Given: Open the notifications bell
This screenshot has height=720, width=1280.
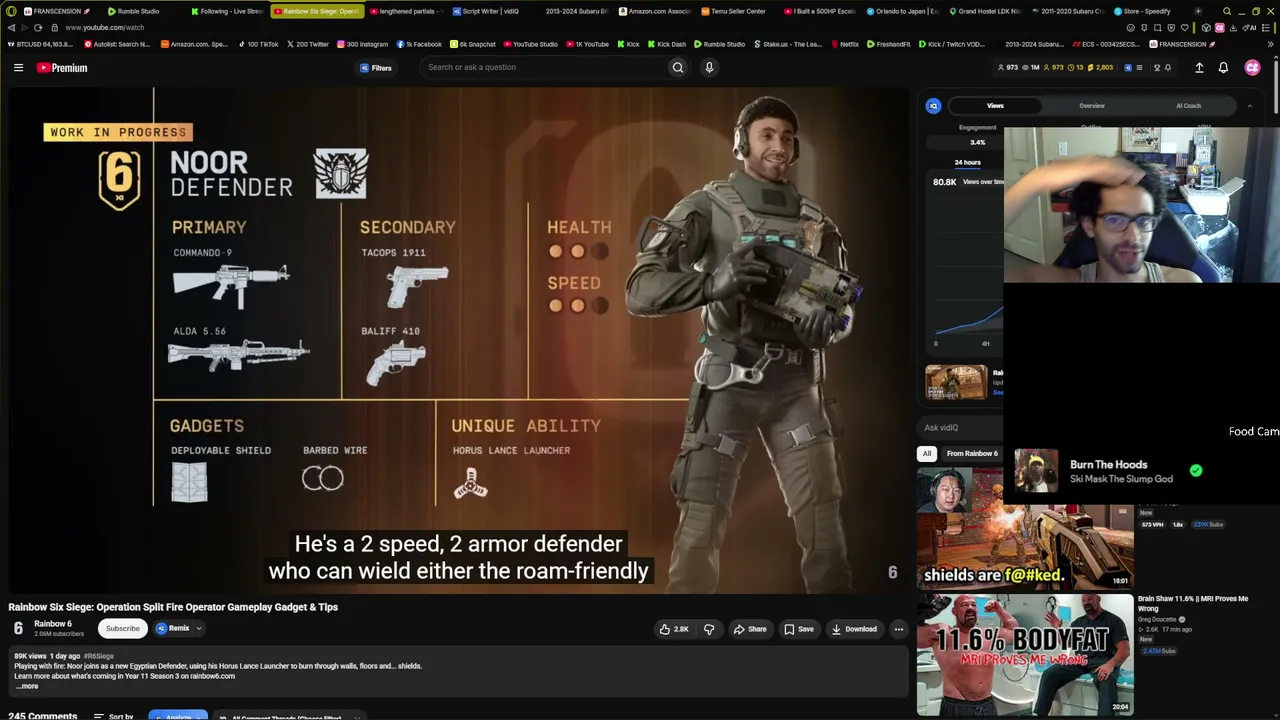Looking at the screenshot, I should click(1223, 68).
